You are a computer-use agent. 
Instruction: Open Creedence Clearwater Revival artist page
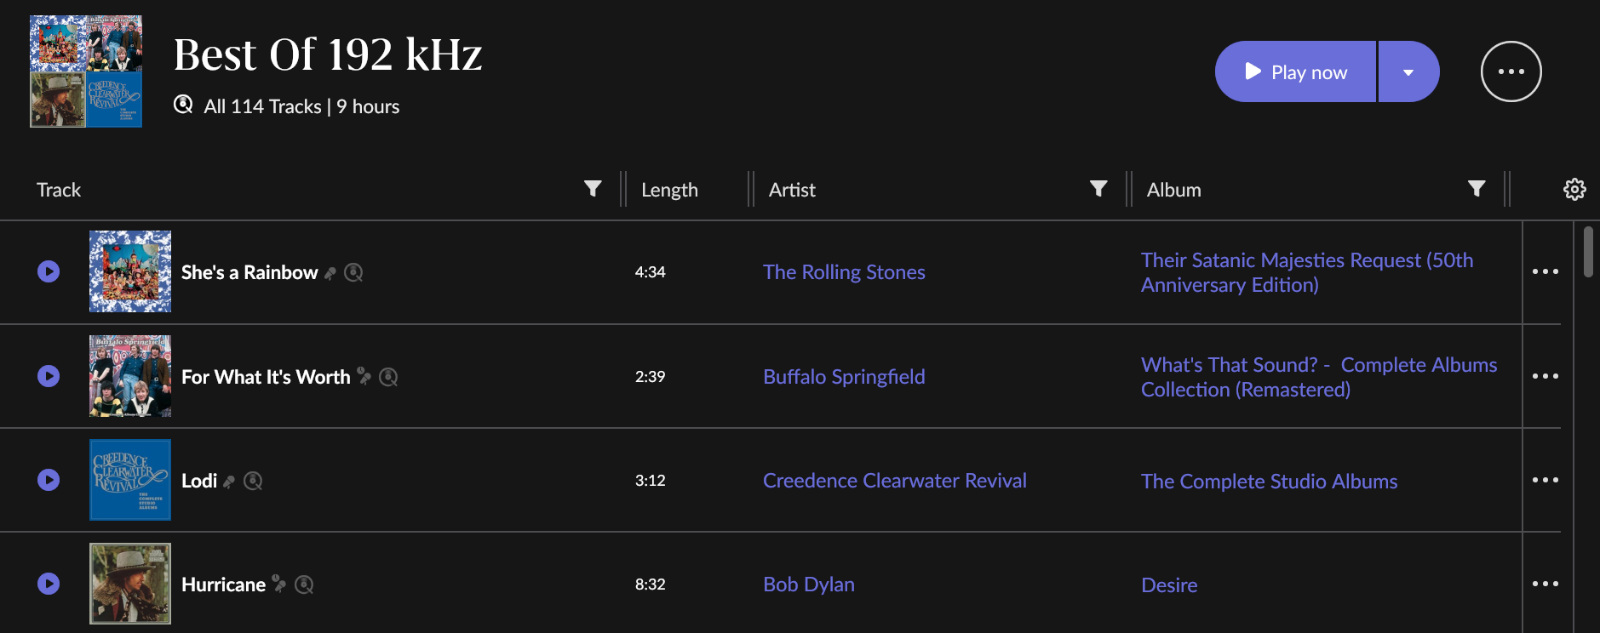pos(895,481)
